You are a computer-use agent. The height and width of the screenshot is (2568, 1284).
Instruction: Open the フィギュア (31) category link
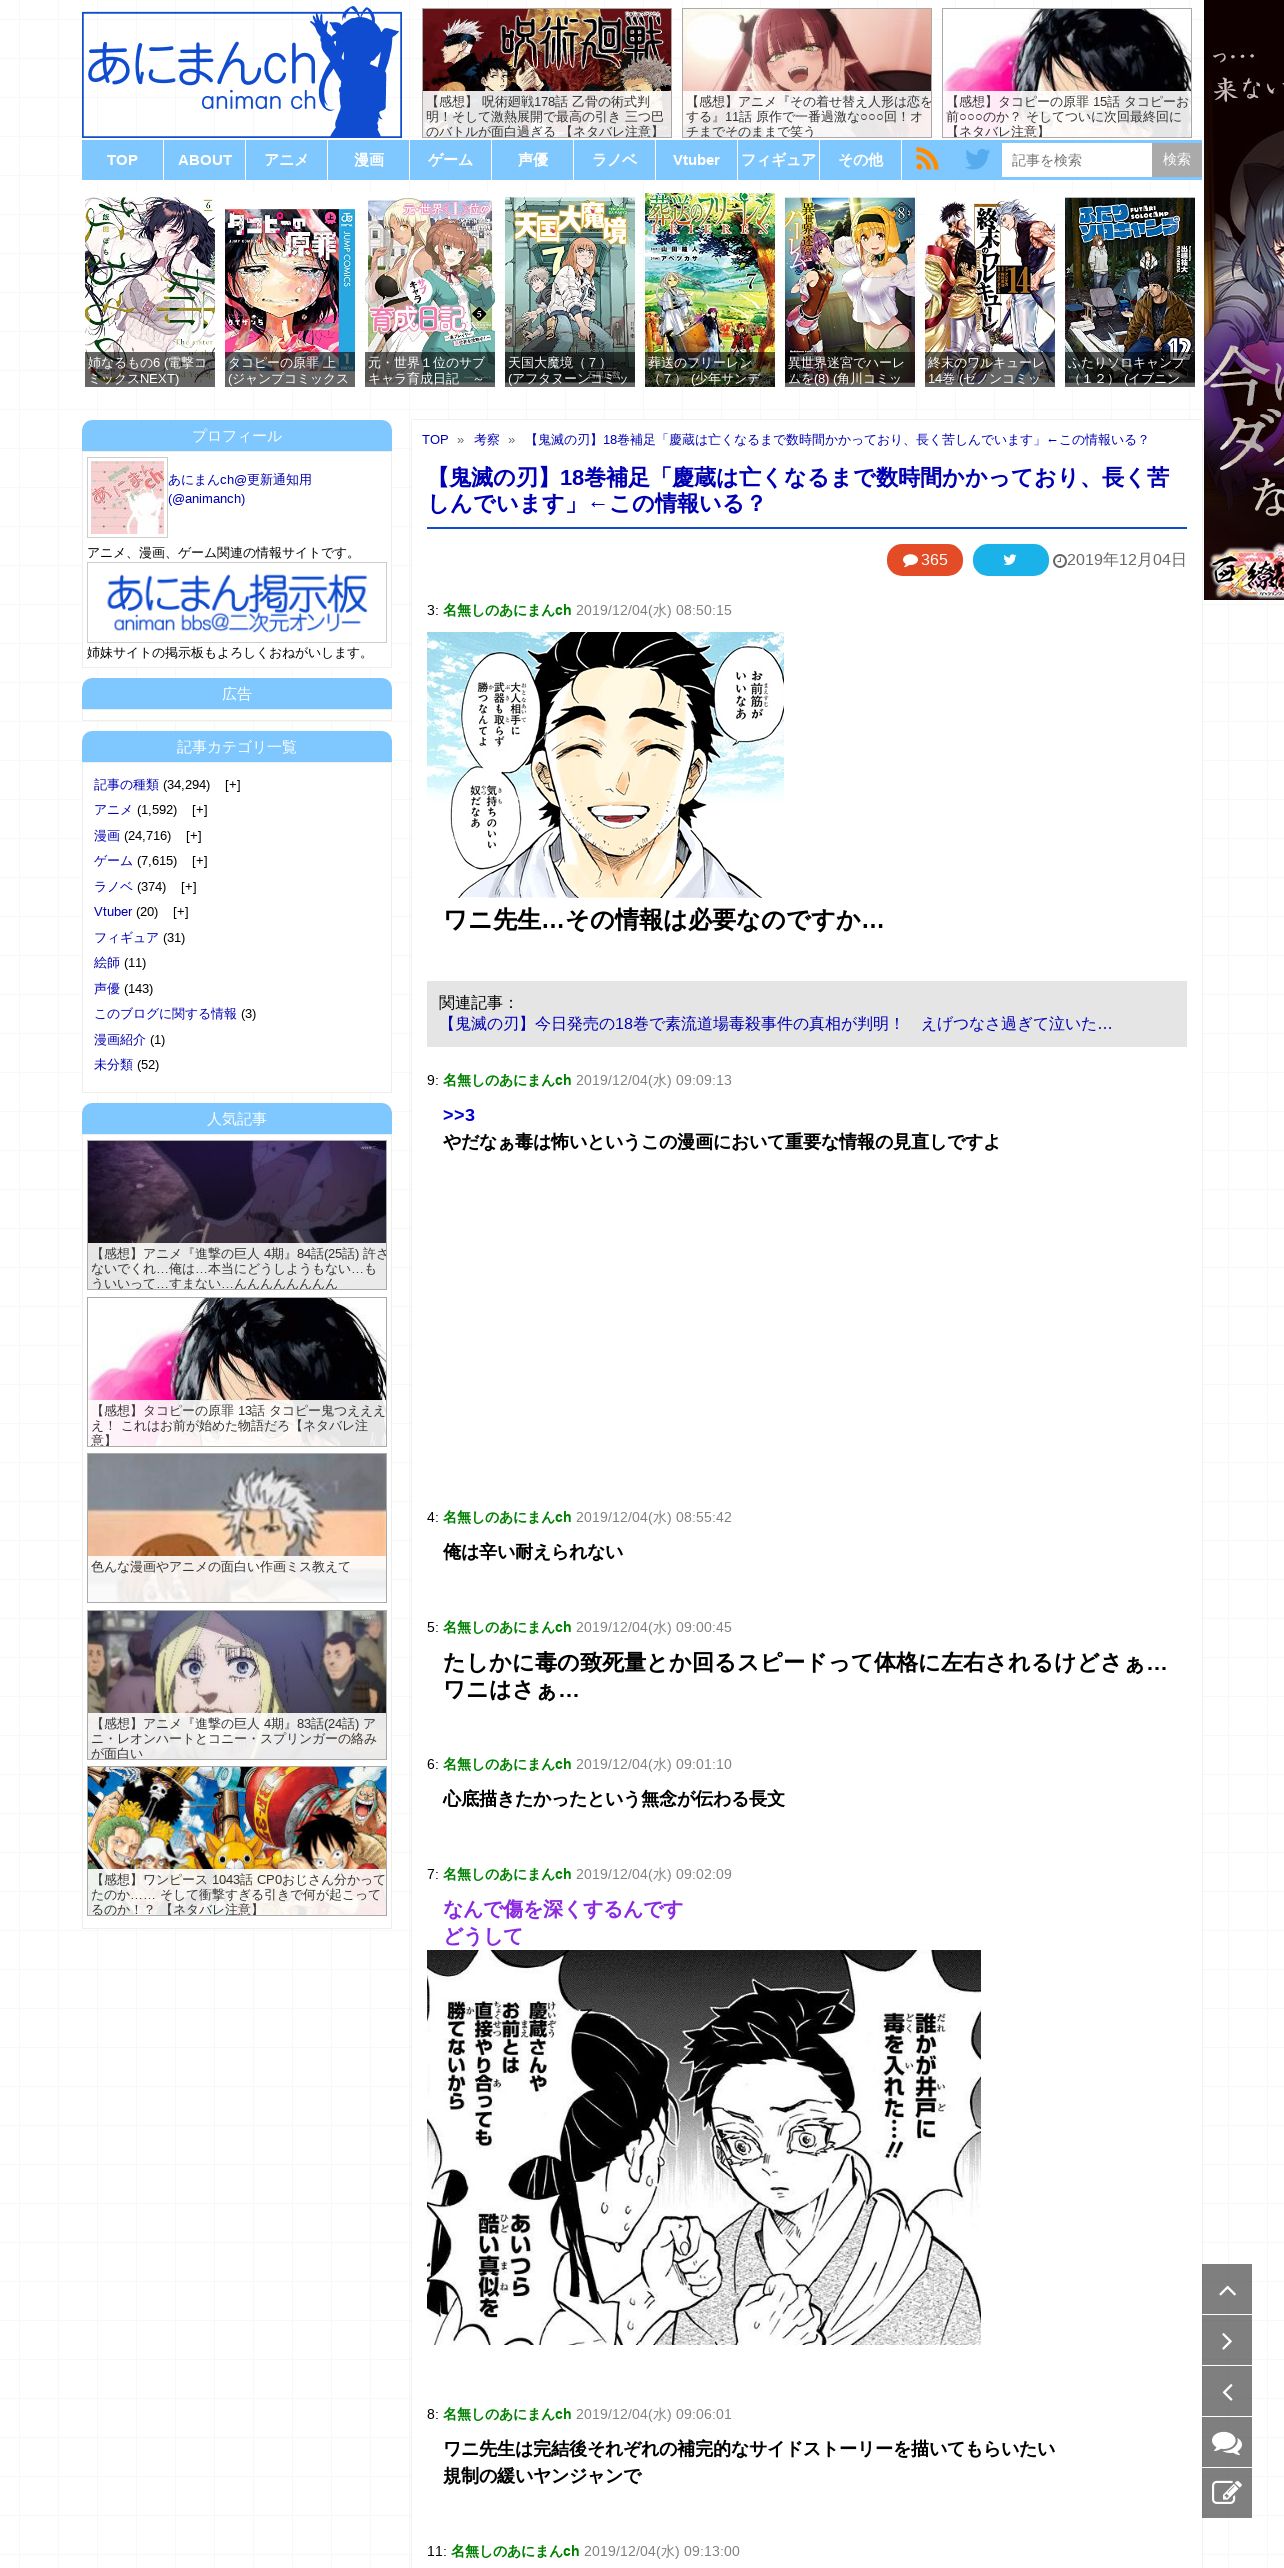pos(126,938)
